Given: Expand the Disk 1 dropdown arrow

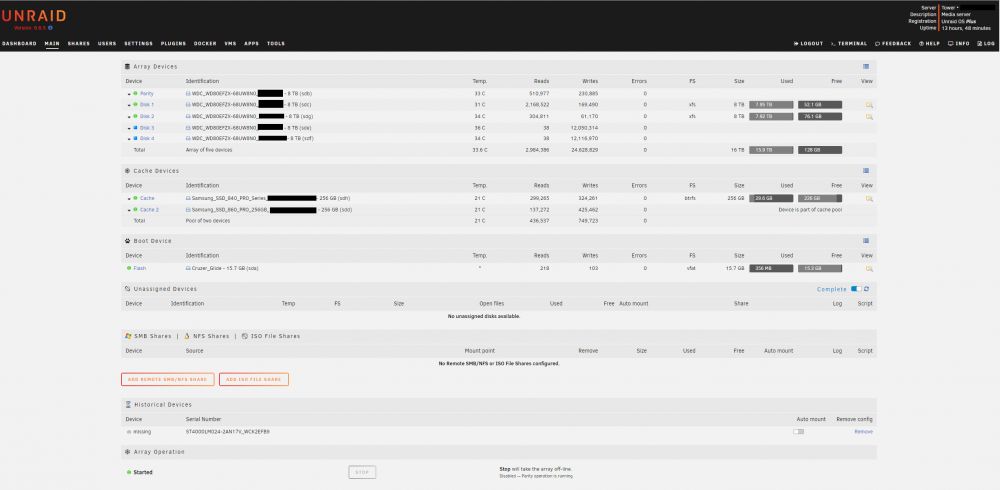Looking at the screenshot, I should coord(129,105).
